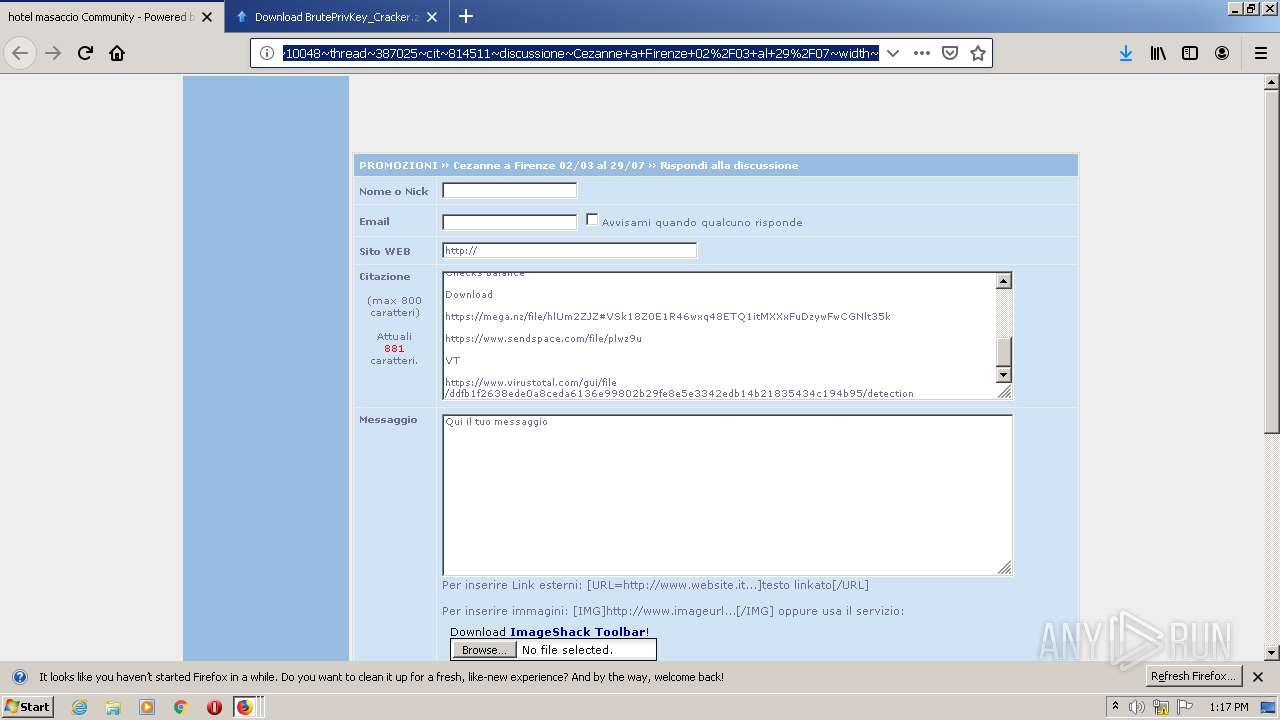The width and height of the screenshot is (1280, 720).
Task: Click Browse to select a file
Action: 484,650
